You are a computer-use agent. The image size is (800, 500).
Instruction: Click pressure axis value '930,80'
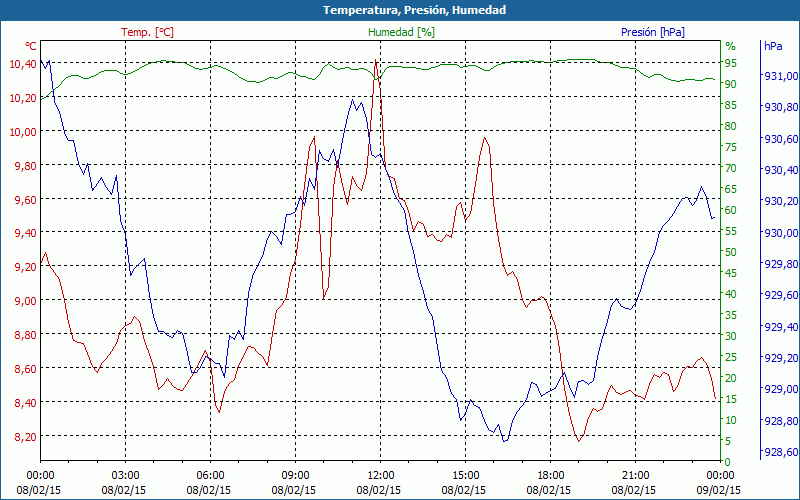[x=781, y=107]
